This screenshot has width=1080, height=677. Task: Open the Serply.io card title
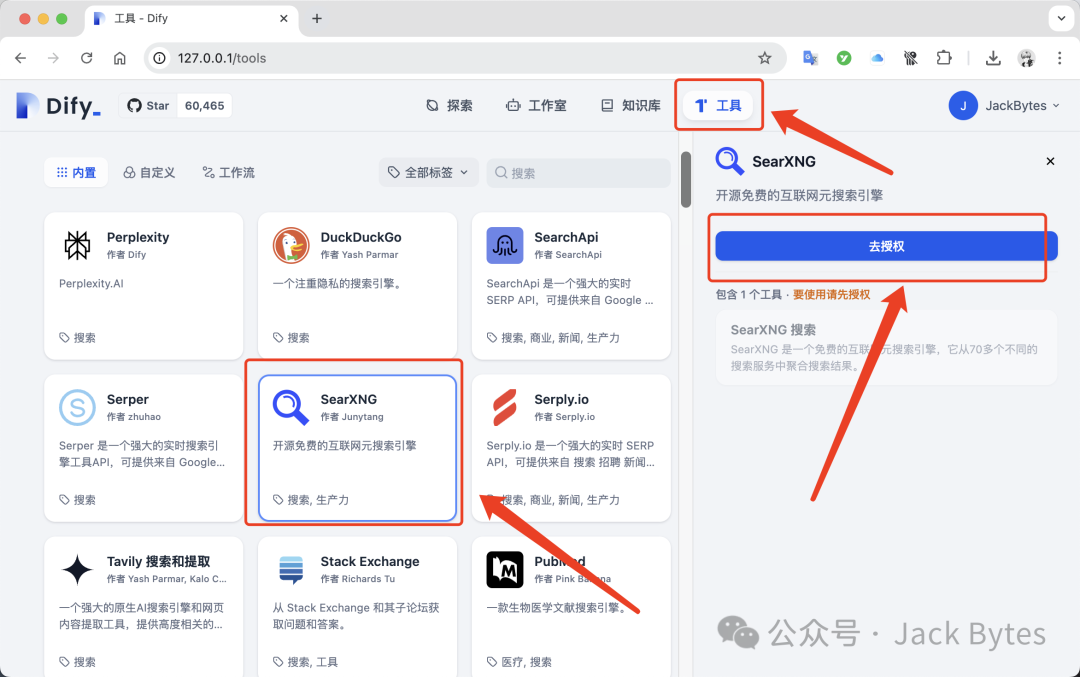(561, 399)
